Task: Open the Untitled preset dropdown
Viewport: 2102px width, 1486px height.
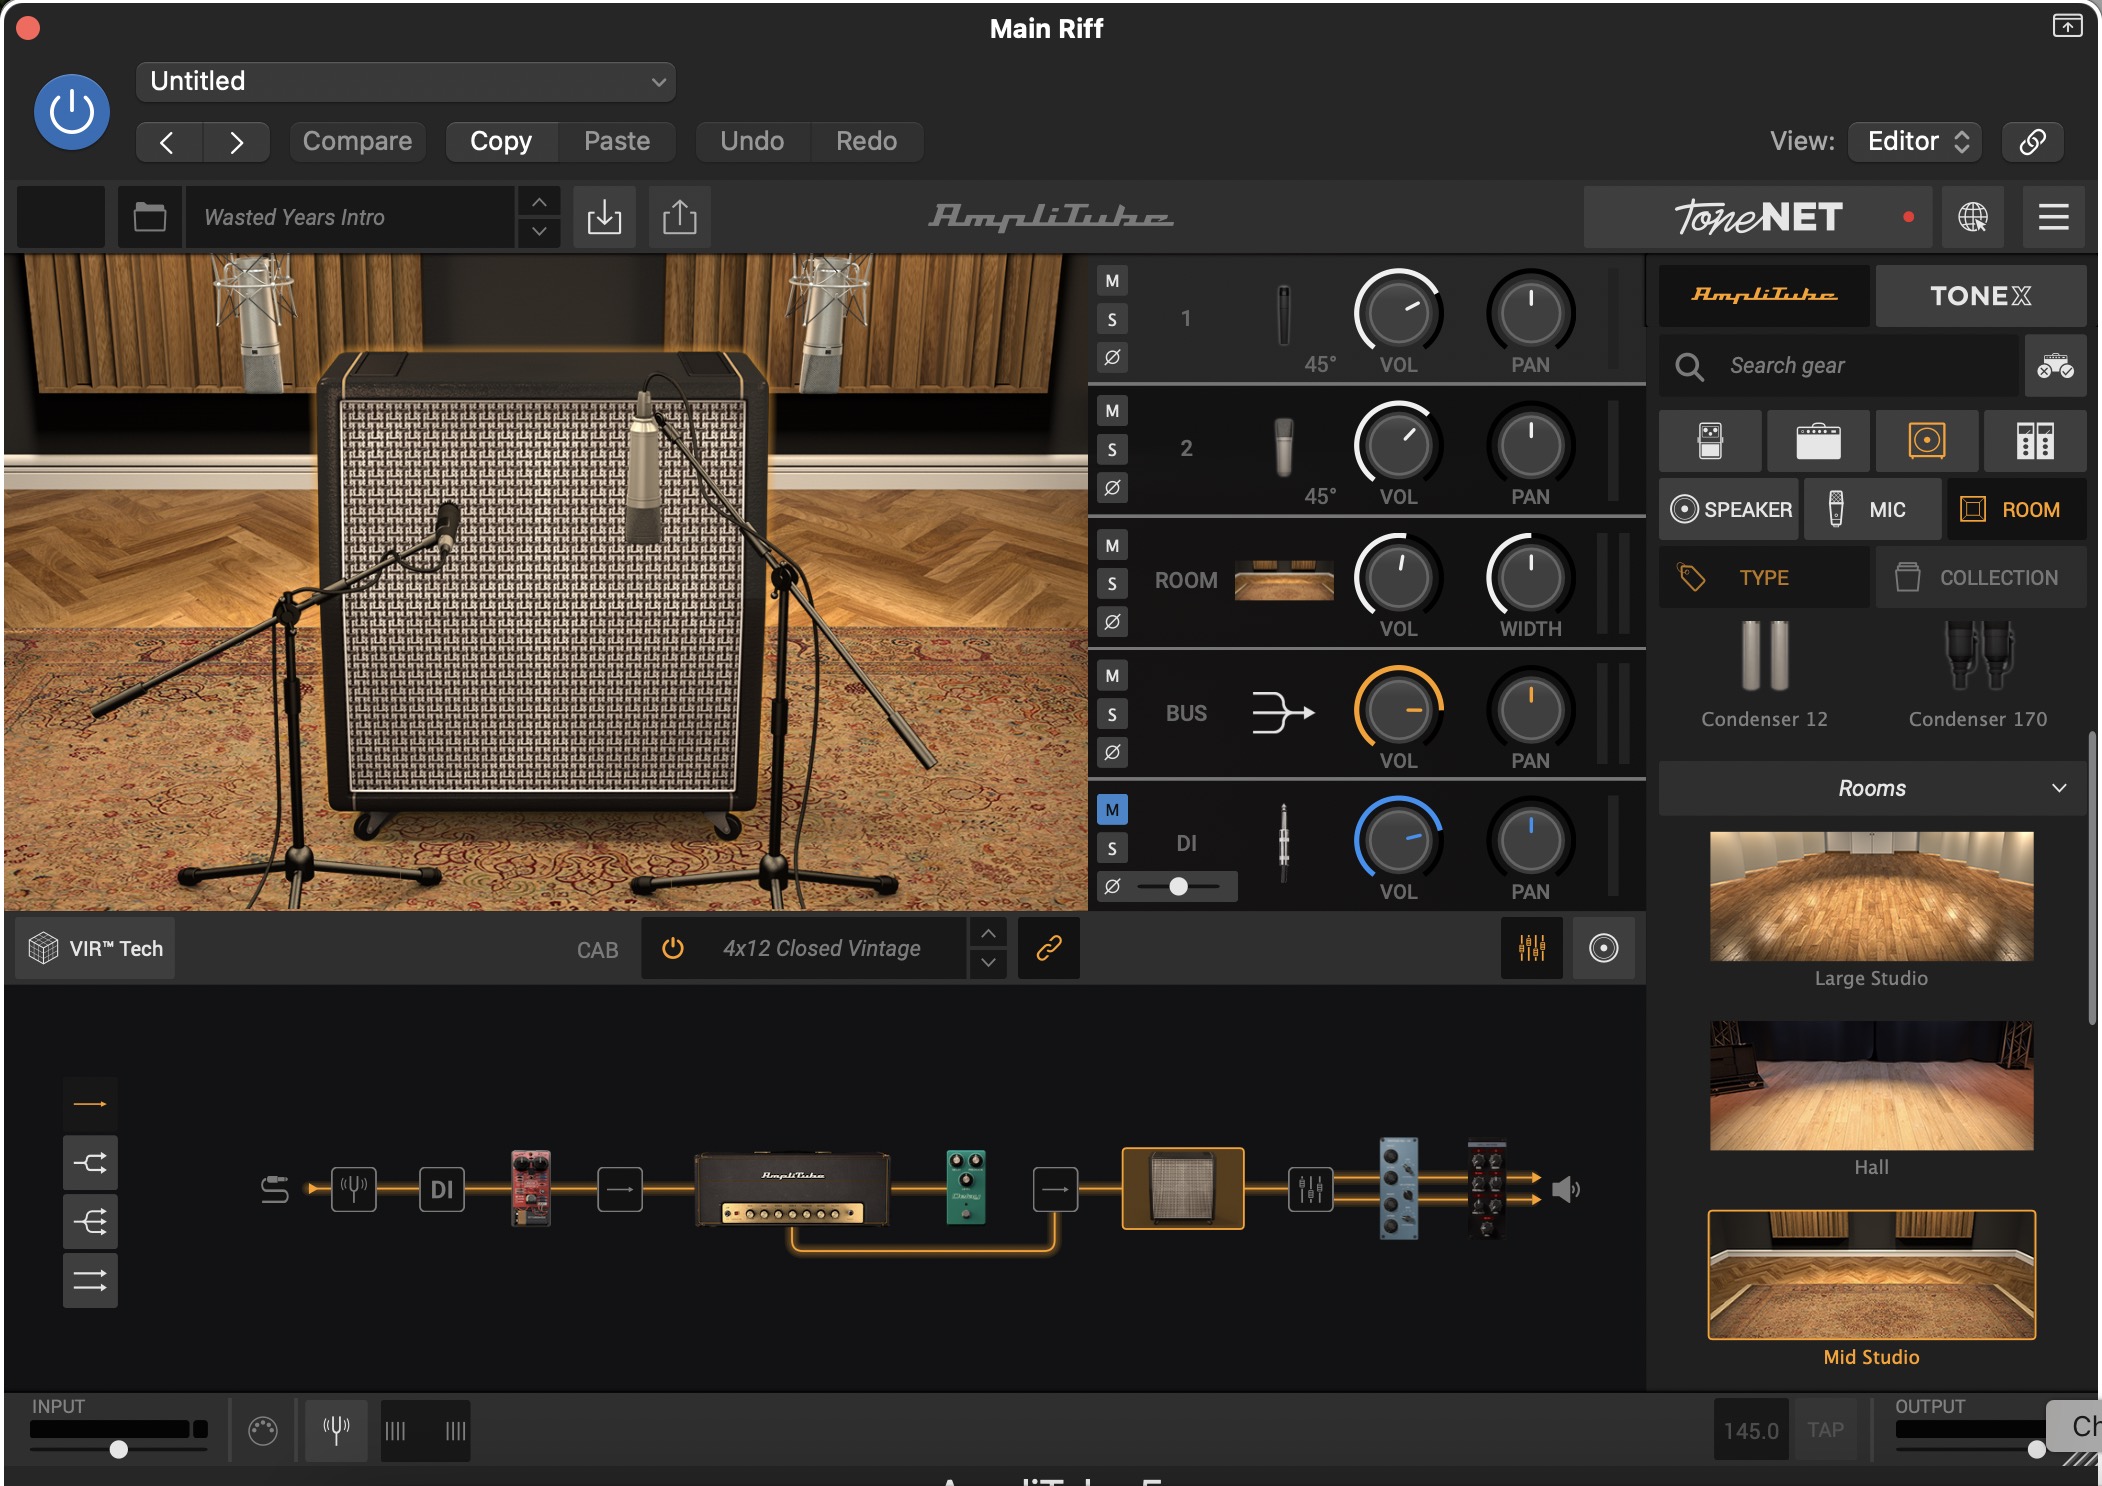Action: (x=405, y=81)
